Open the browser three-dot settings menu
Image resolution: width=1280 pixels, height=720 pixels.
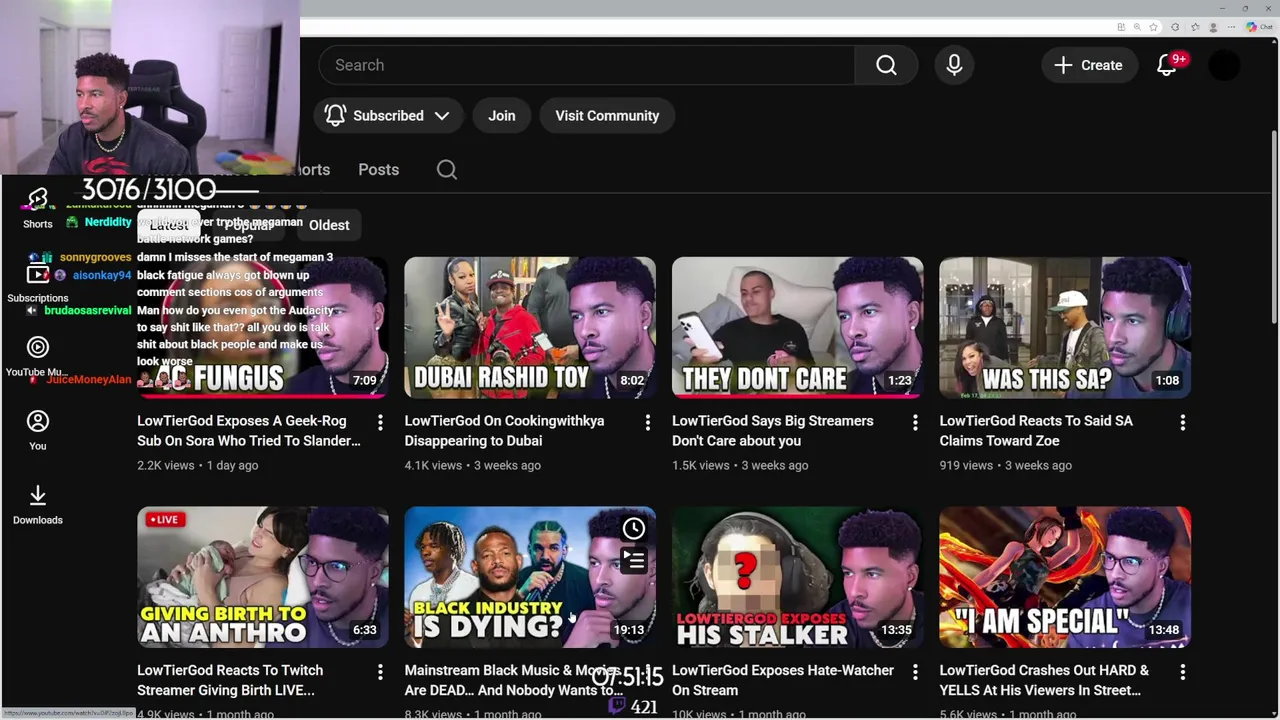pos(1232,27)
